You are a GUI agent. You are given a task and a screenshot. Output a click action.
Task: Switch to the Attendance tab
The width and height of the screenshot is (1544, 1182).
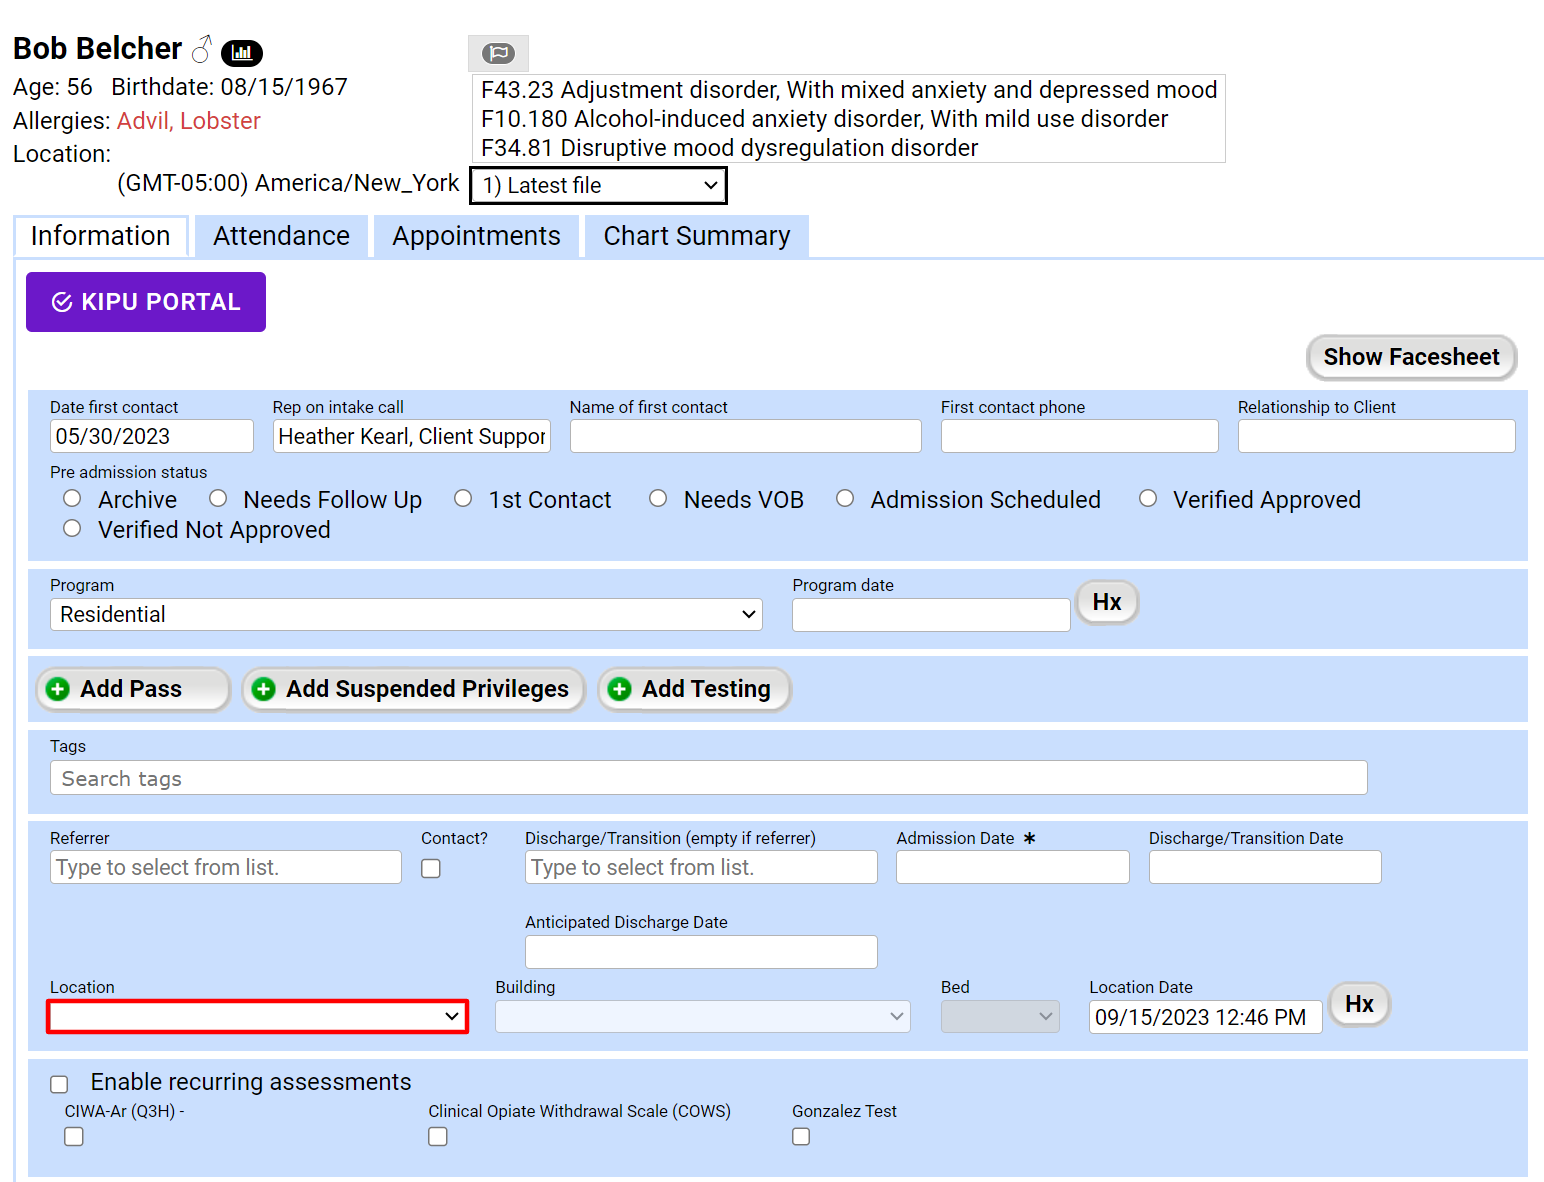click(281, 236)
